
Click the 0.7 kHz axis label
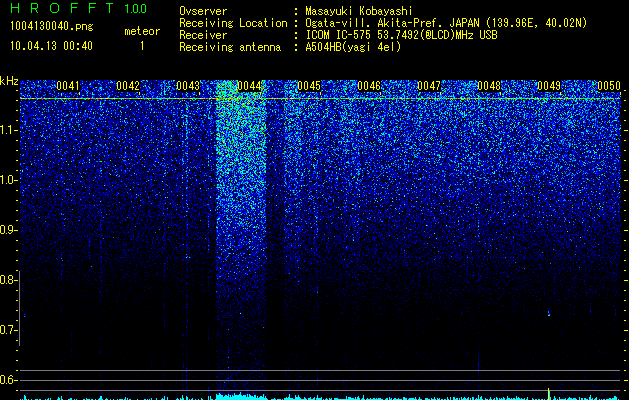pos(8,330)
